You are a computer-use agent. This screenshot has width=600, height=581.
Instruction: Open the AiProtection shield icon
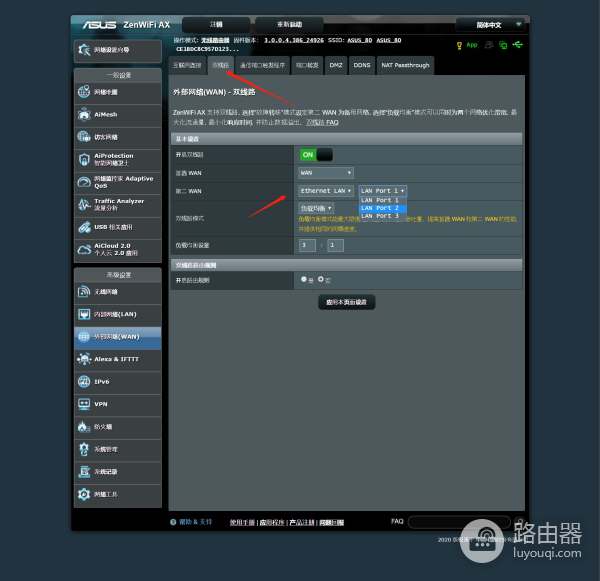(x=84, y=159)
